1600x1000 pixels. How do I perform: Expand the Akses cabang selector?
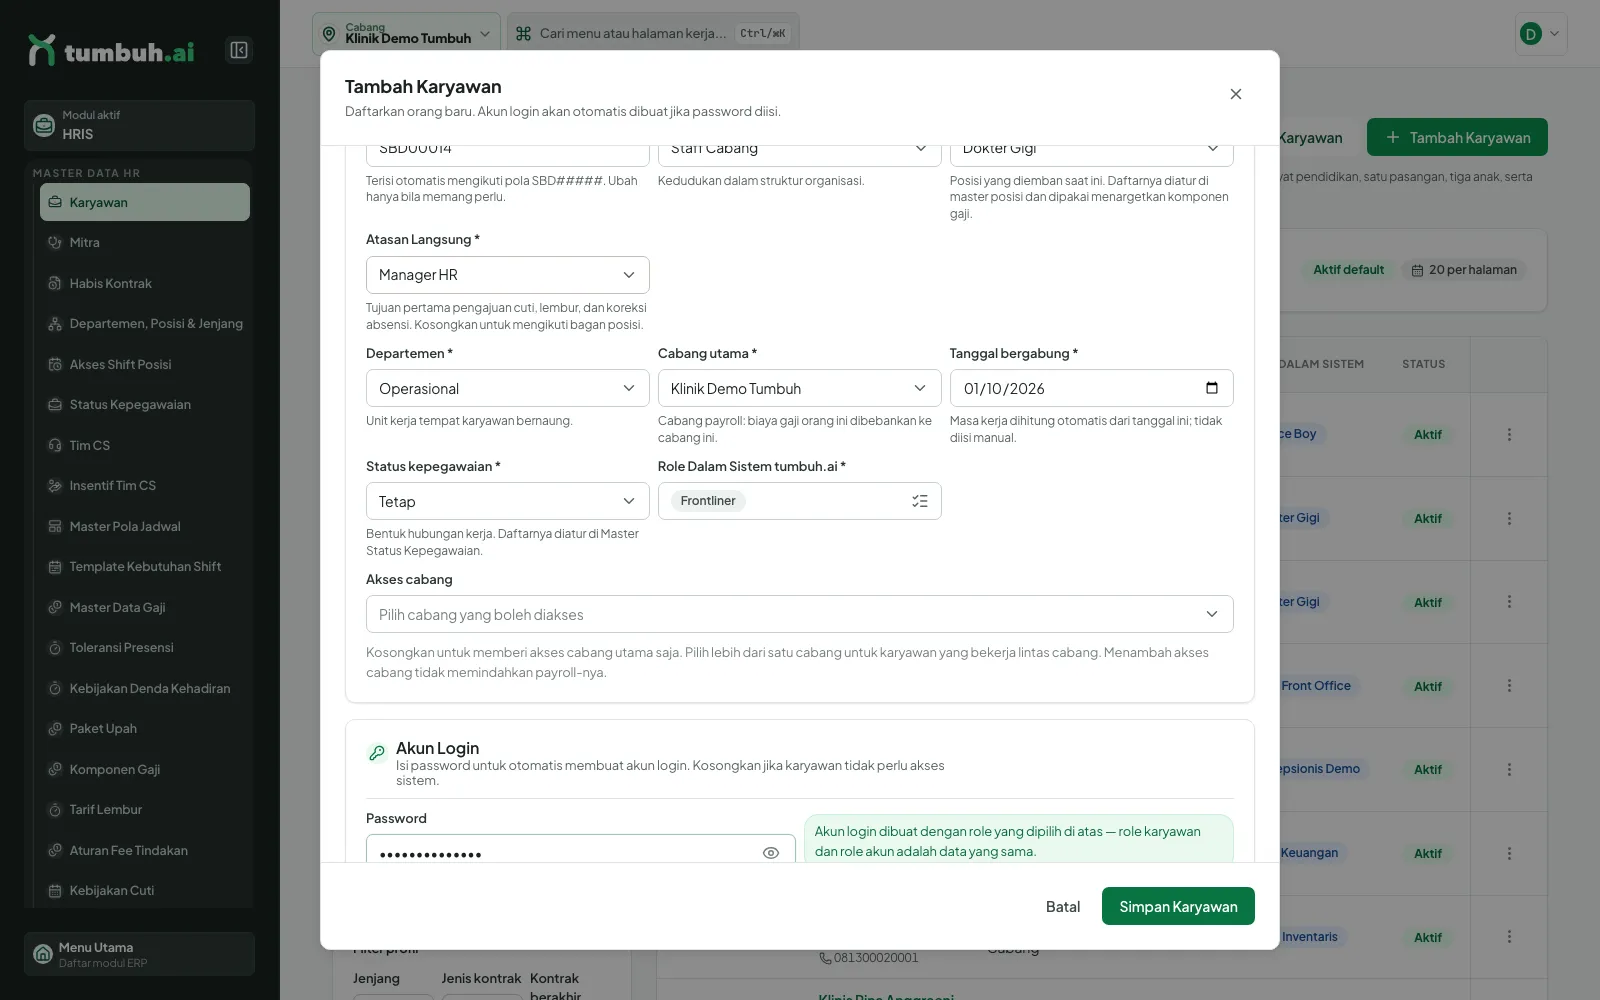click(800, 614)
